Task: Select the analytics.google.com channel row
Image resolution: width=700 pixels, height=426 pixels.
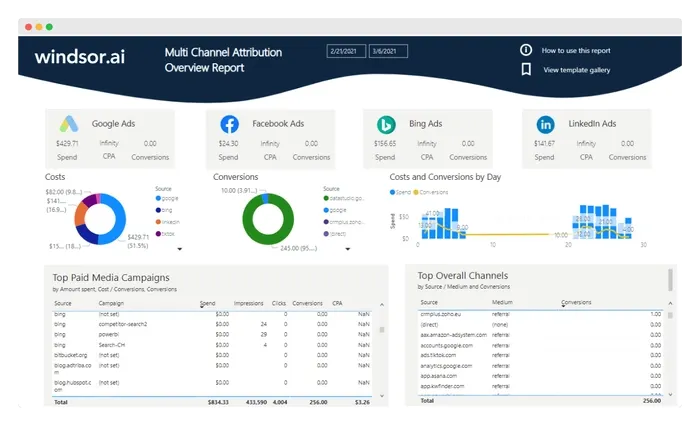Action: pyautogui.click(x=541, y=366)
